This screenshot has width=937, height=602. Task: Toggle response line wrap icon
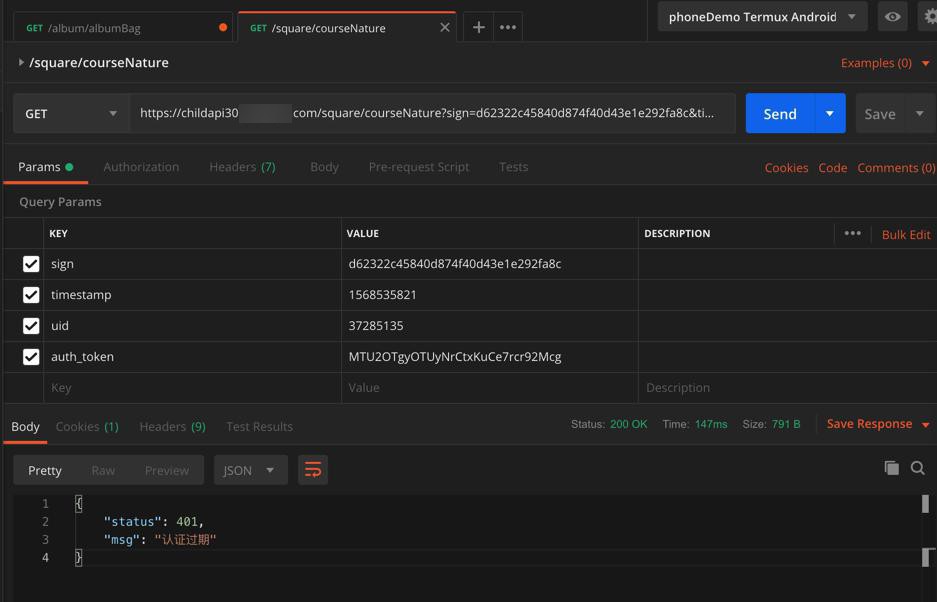[x=313, y=470]
